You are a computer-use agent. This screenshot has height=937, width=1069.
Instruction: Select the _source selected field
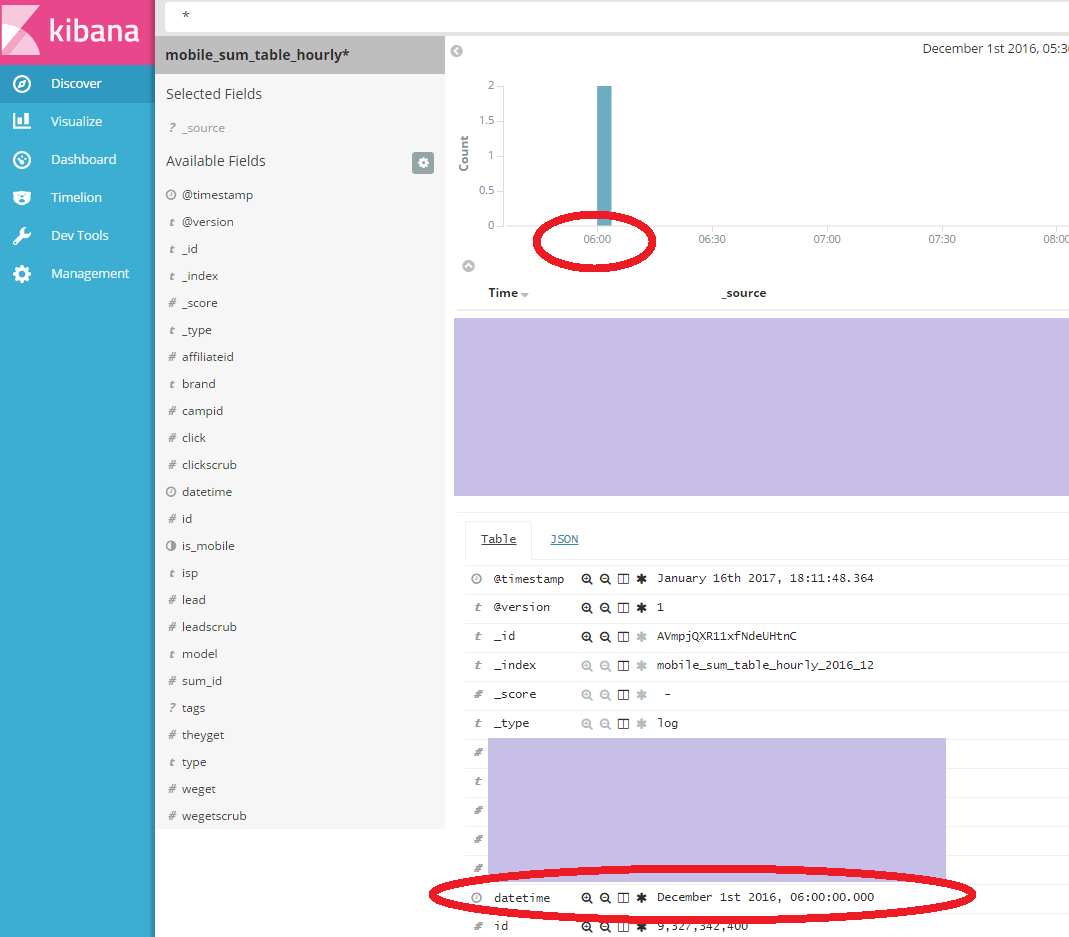[x=203, y=128]
